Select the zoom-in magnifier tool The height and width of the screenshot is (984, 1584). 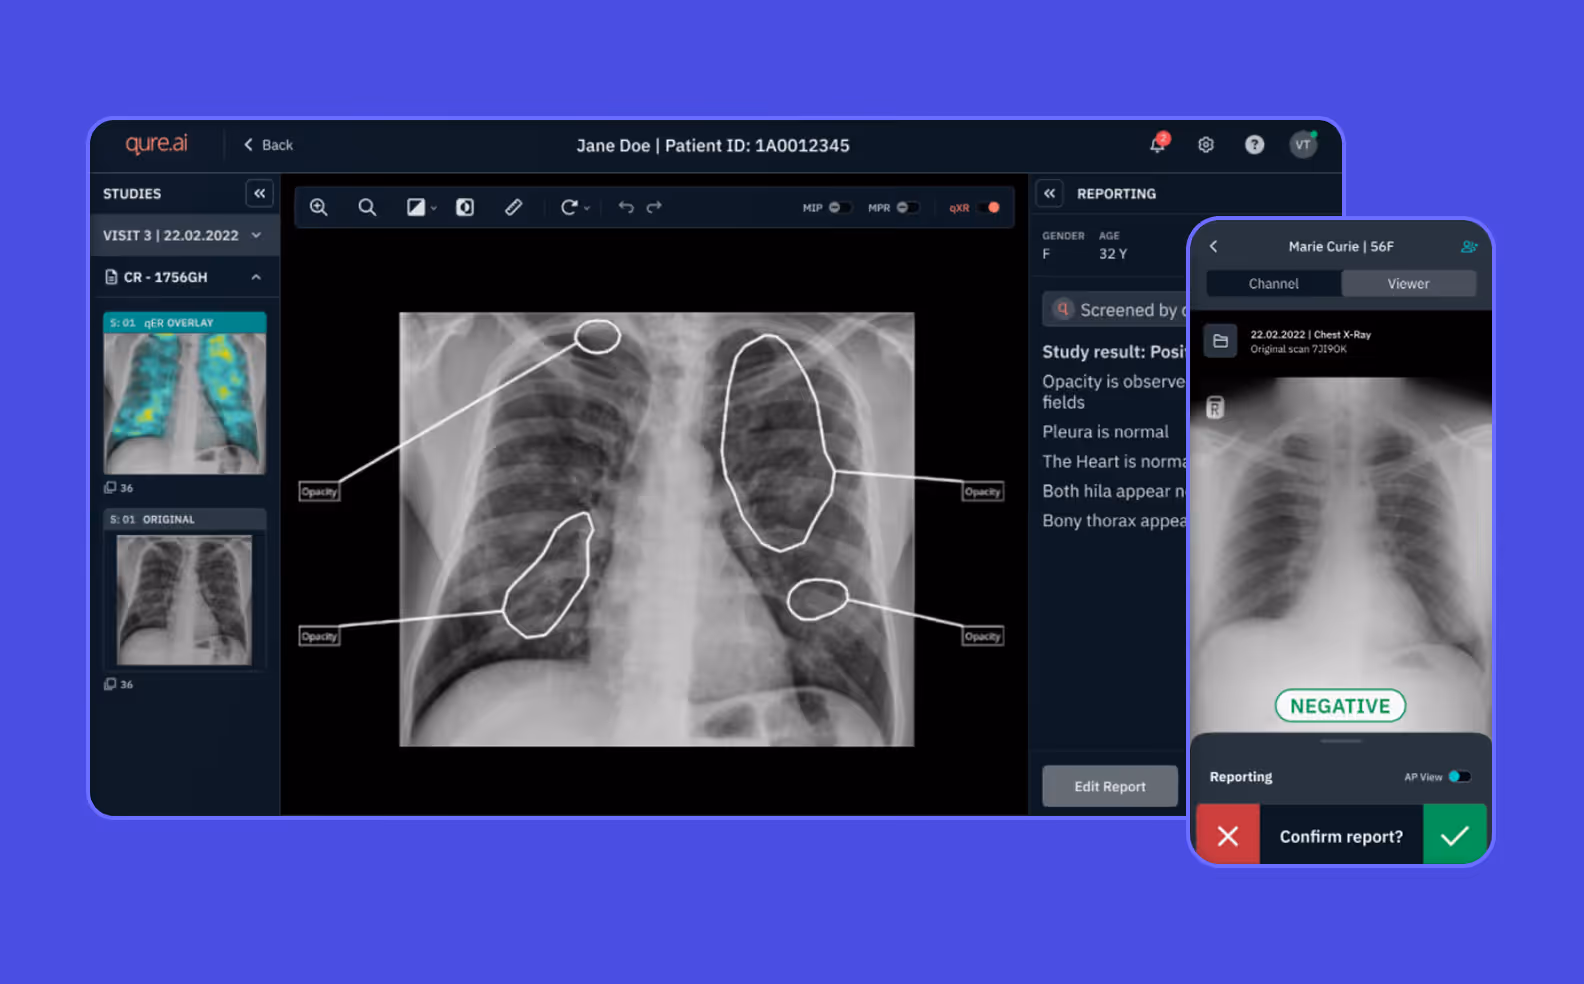pyautogui.click(x=319, y=207)
